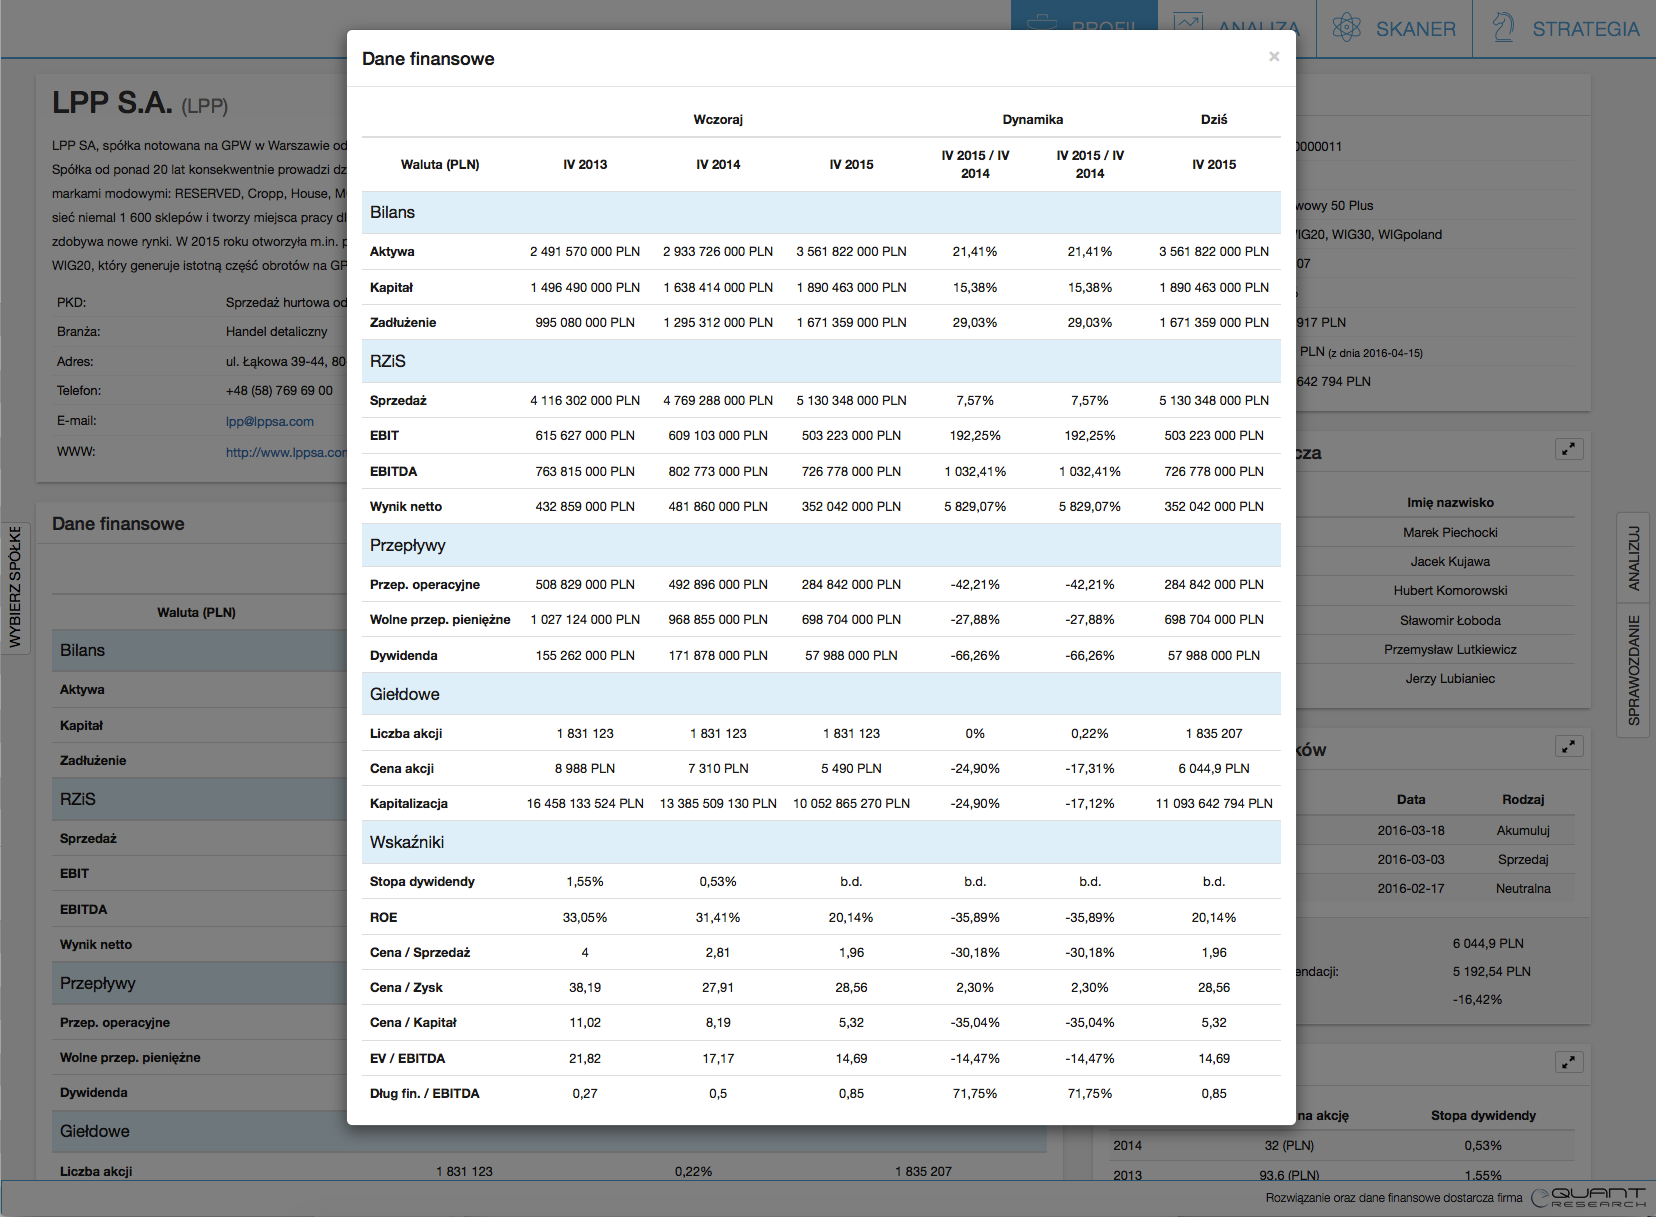Click the -16,42% value
The width and height of the screenshot is (1656, 1217).
[1477, 999]
